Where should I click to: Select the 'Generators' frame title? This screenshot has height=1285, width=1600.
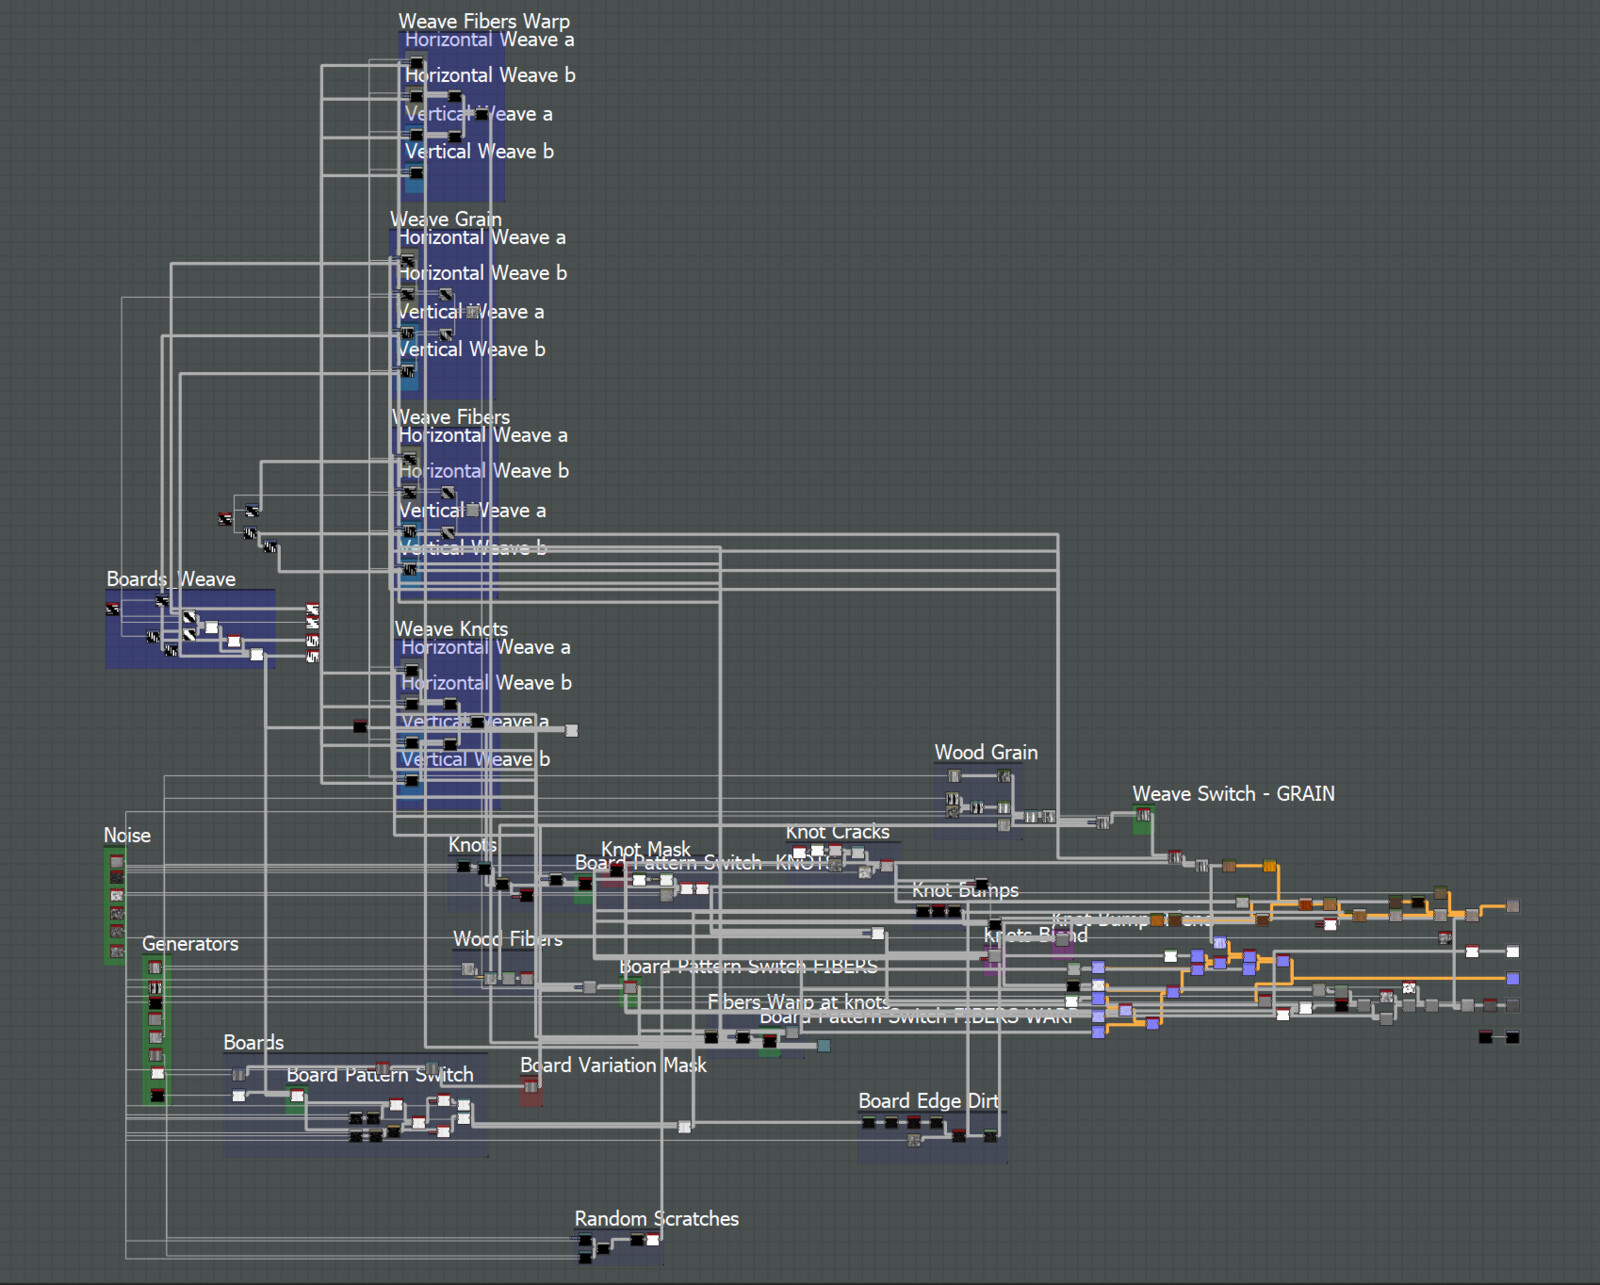(190, 944)
